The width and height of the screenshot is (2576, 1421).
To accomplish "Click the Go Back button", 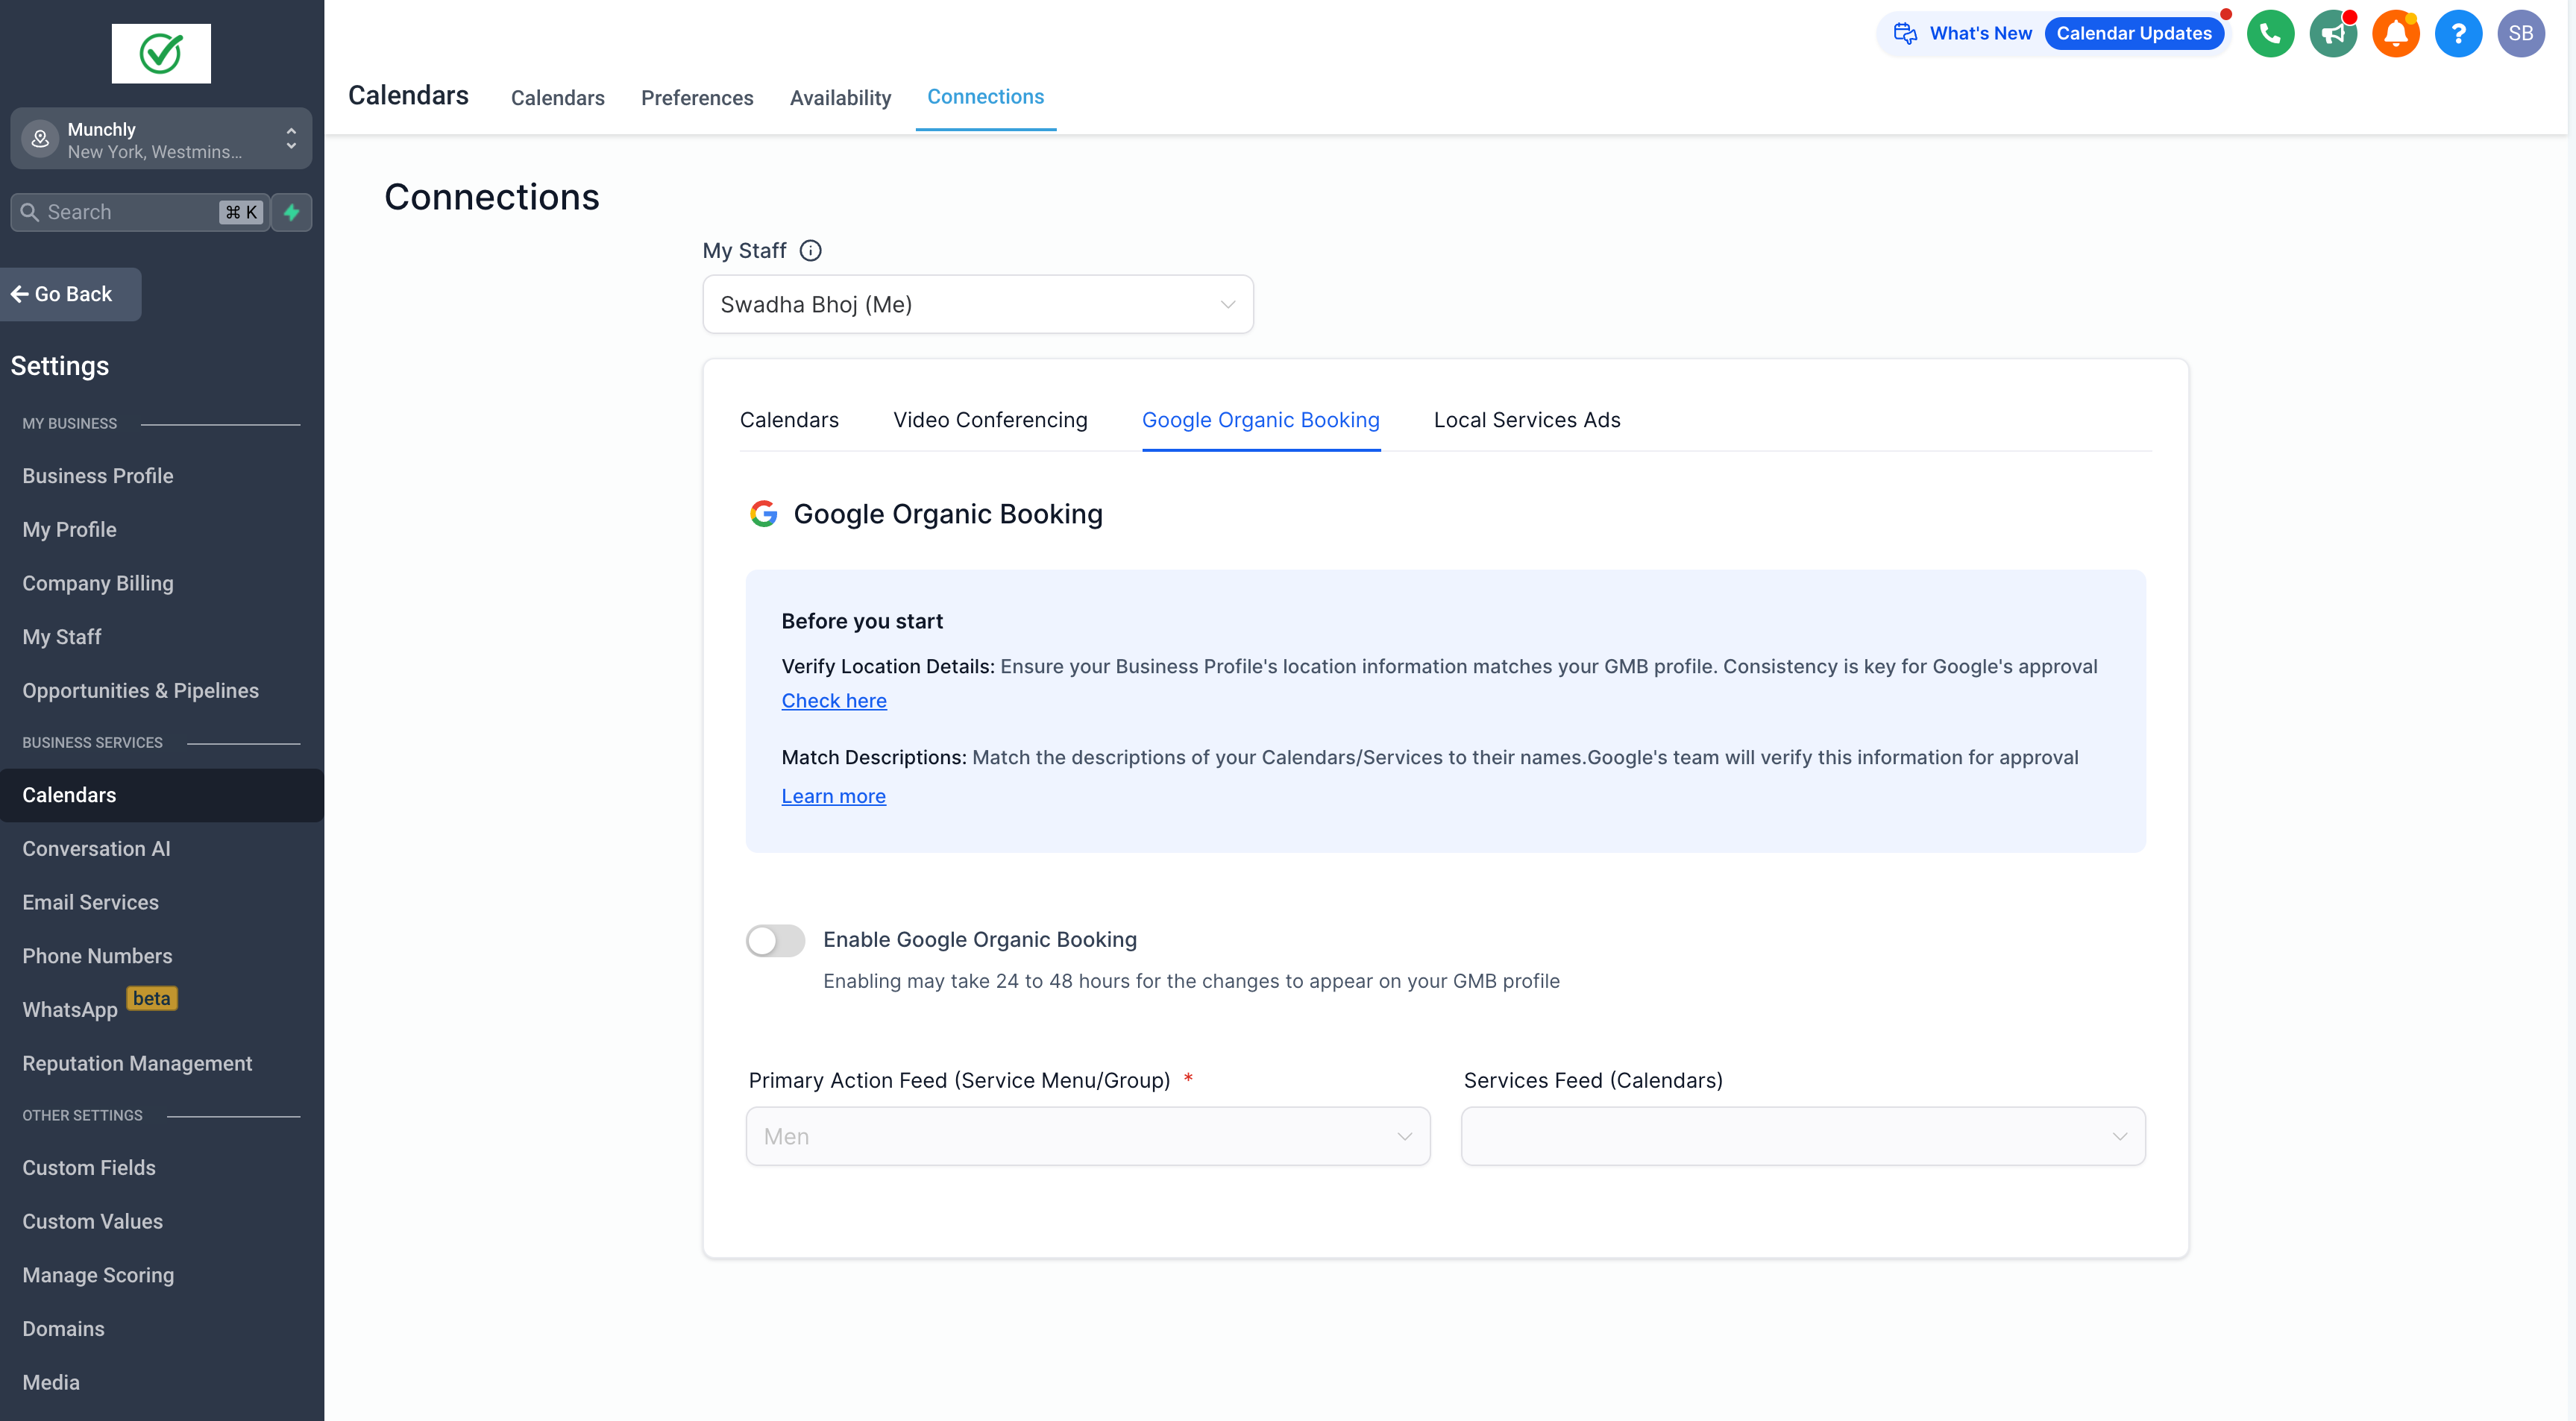I will point(70,294).
